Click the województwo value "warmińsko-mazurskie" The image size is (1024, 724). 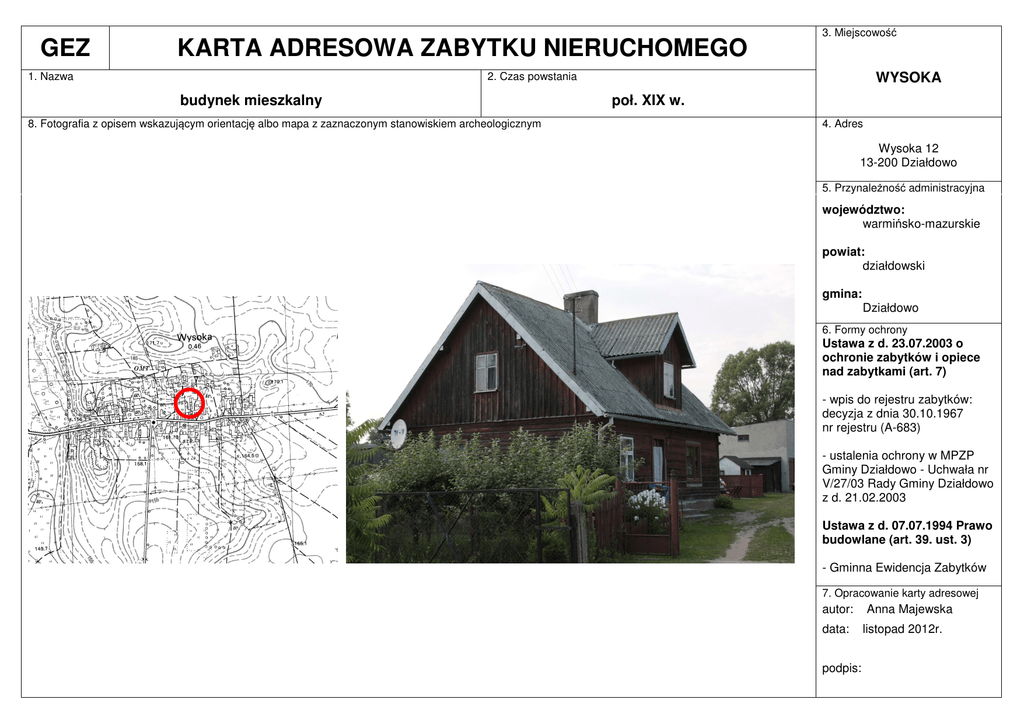[x=921, y=224]
